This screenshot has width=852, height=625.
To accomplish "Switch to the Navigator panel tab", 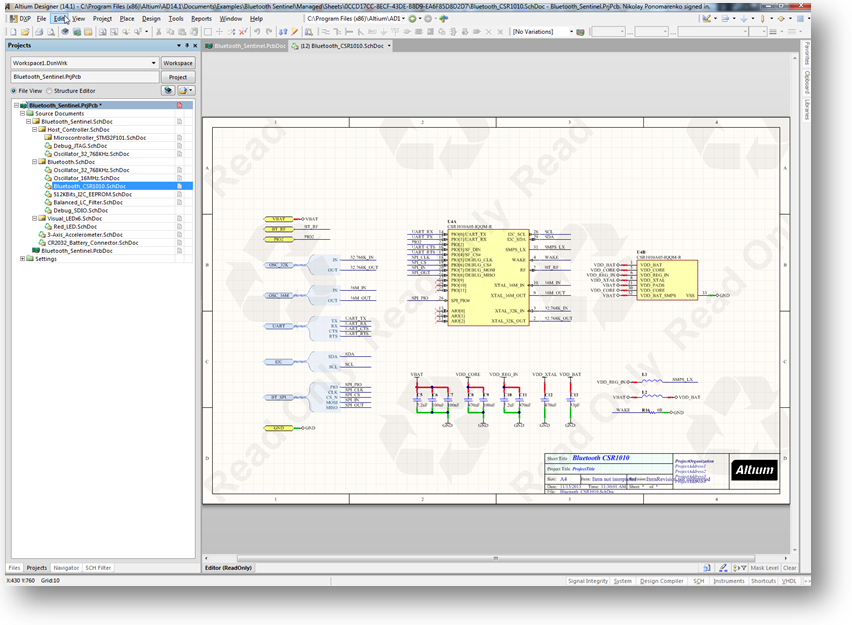I will (66, 568).
